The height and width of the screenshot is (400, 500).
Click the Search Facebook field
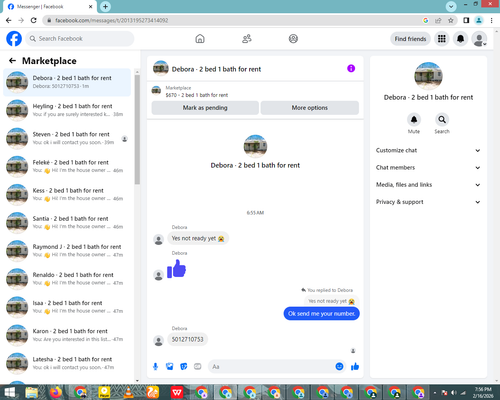(80, 39)
